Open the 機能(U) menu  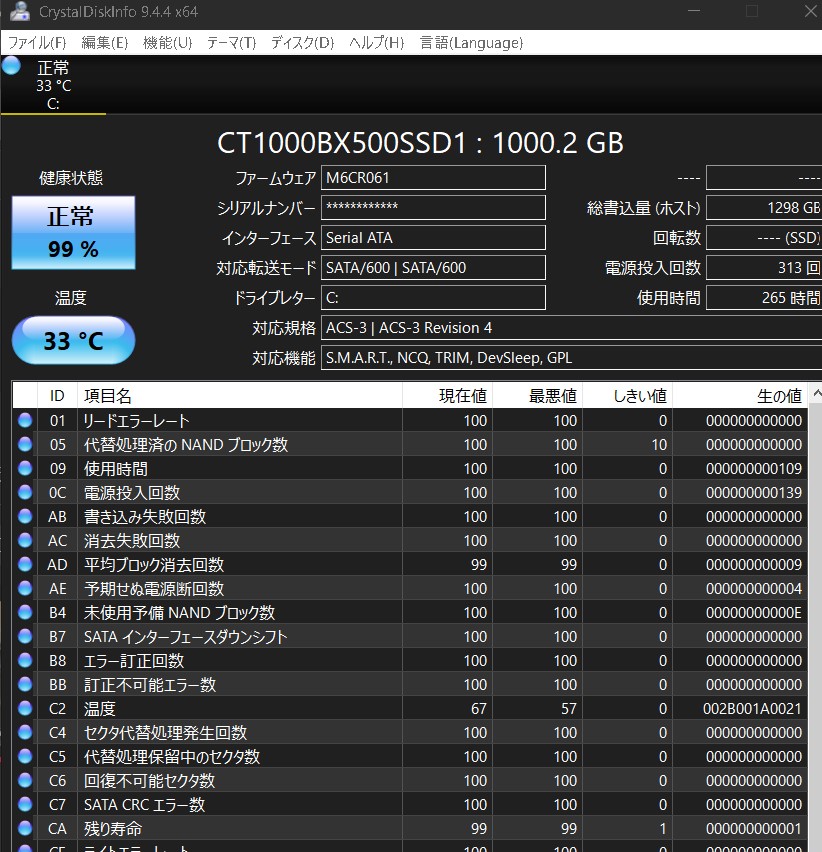(x=167, y=43)
